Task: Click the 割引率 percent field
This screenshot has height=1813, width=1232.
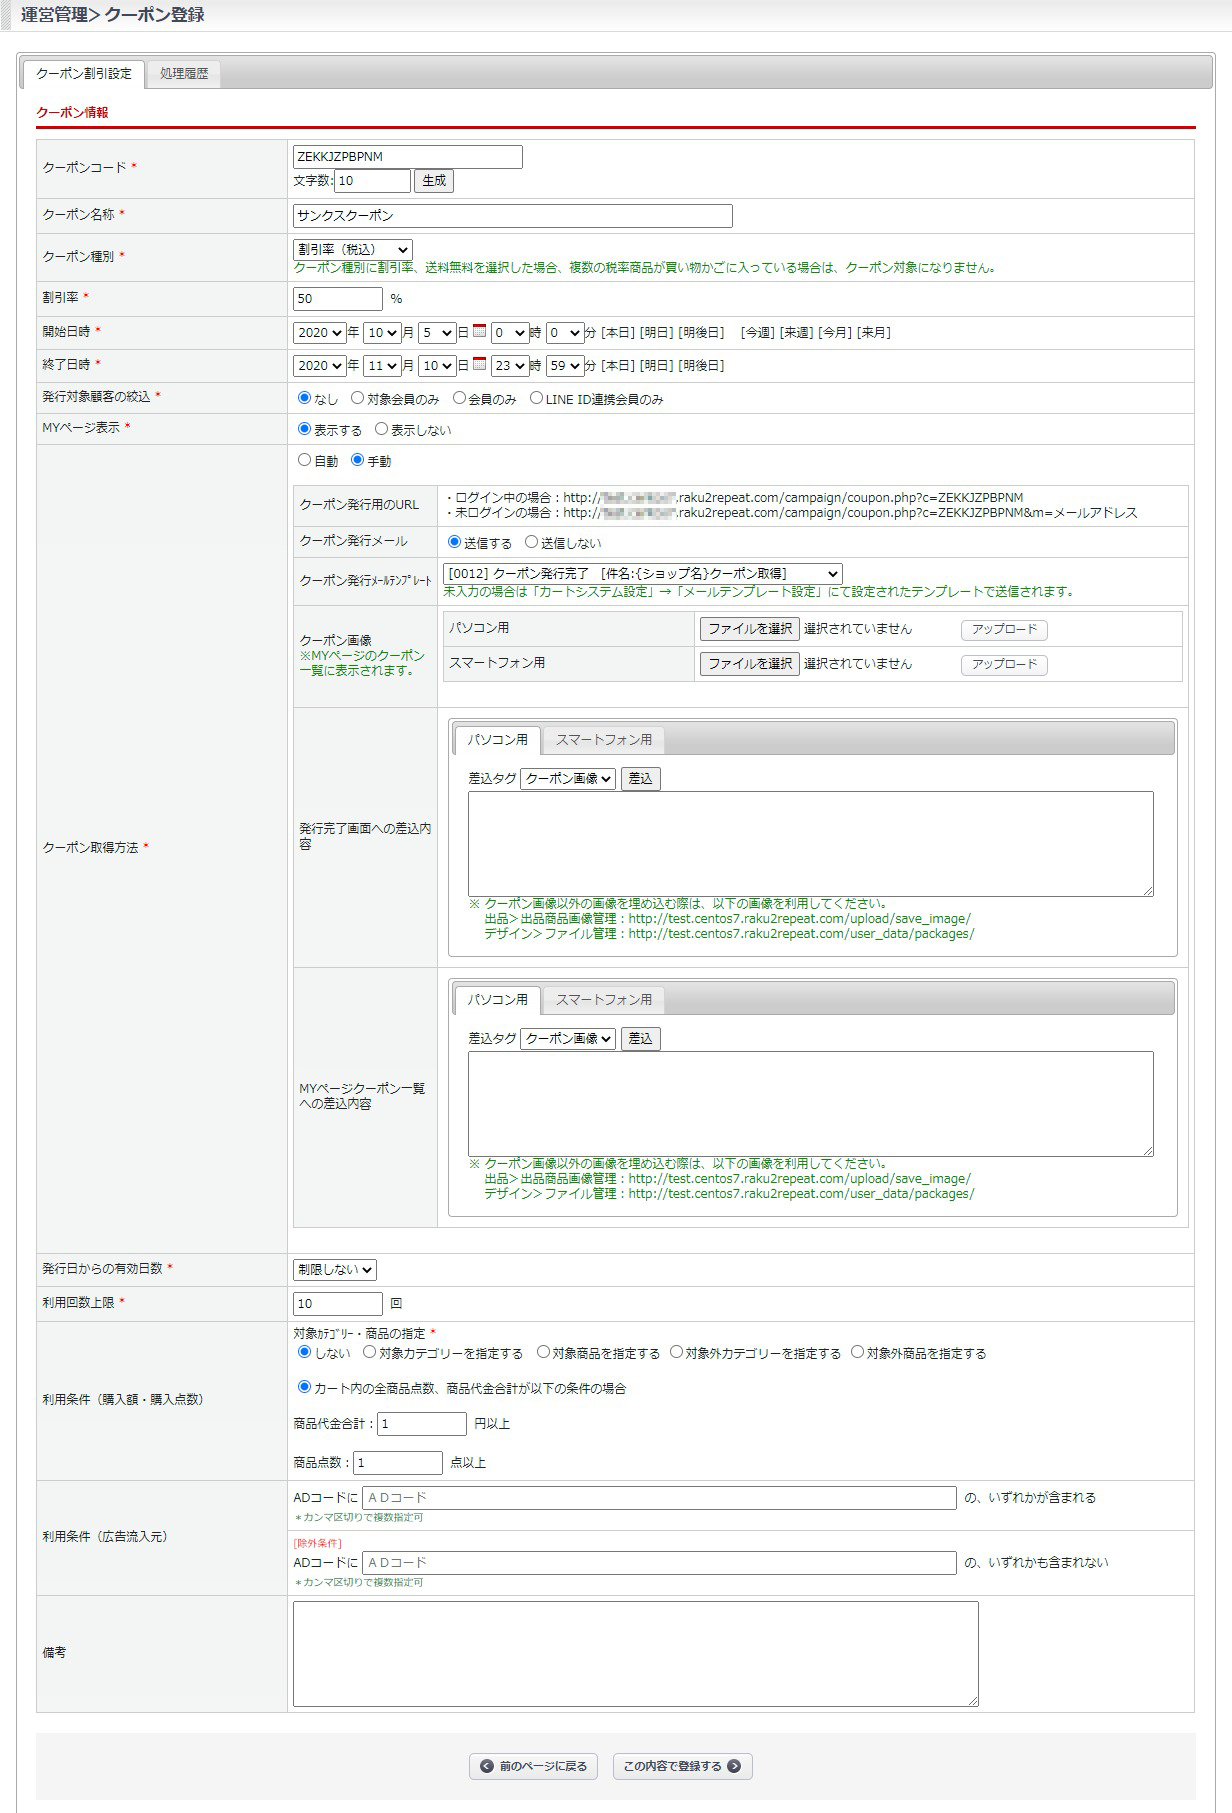Action: [338, 299]
